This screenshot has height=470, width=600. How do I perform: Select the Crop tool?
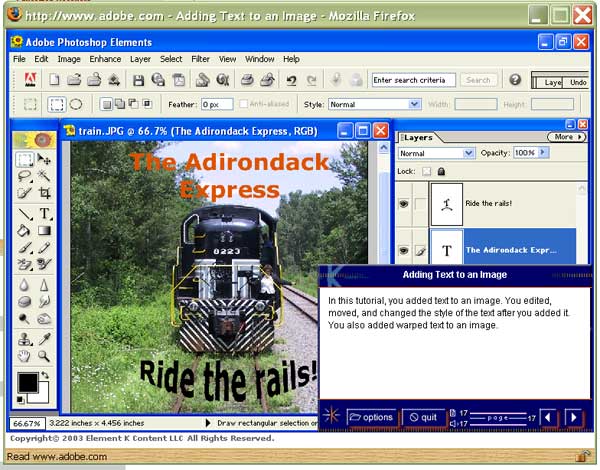[44, 193]
